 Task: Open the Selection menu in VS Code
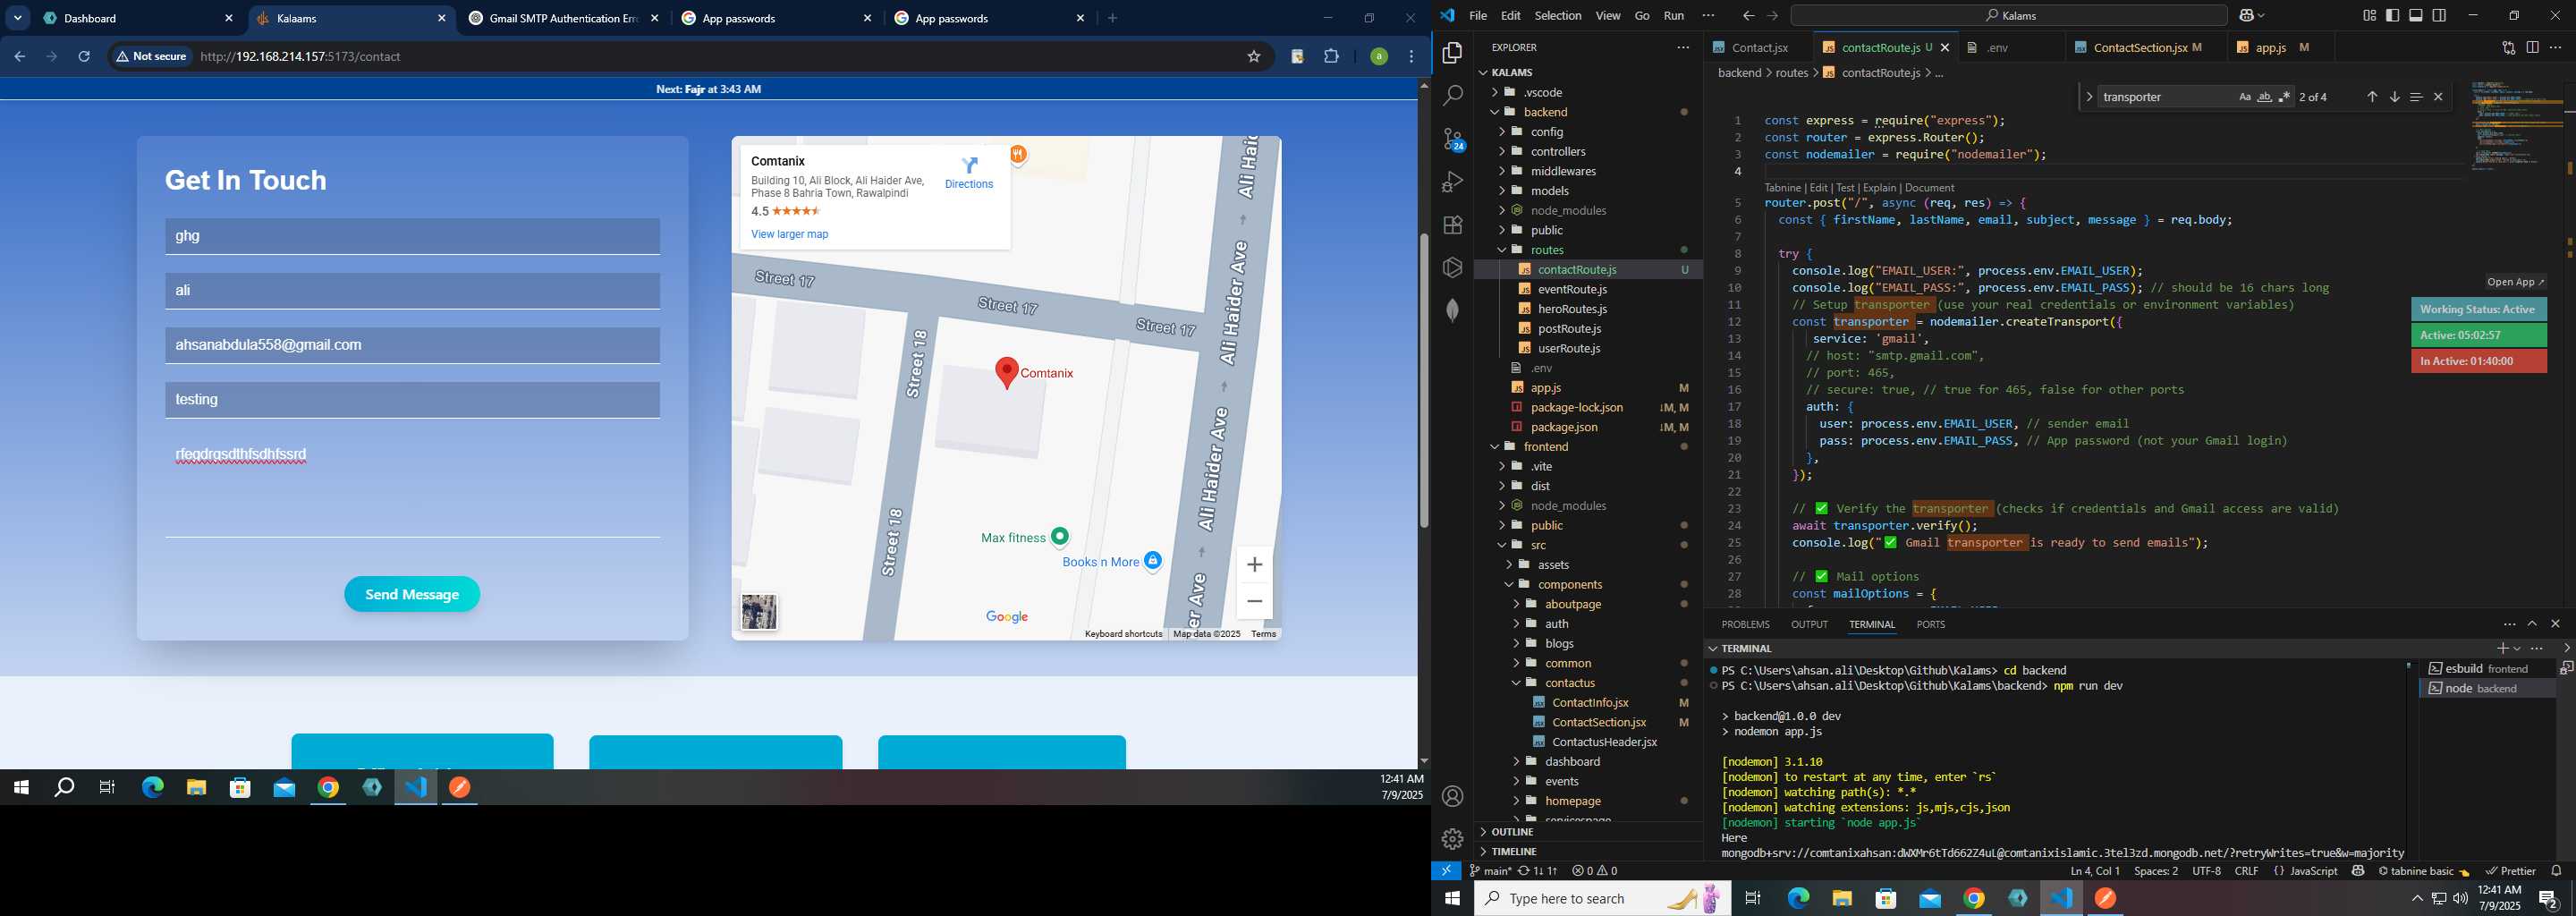[x=1558, y=16]
